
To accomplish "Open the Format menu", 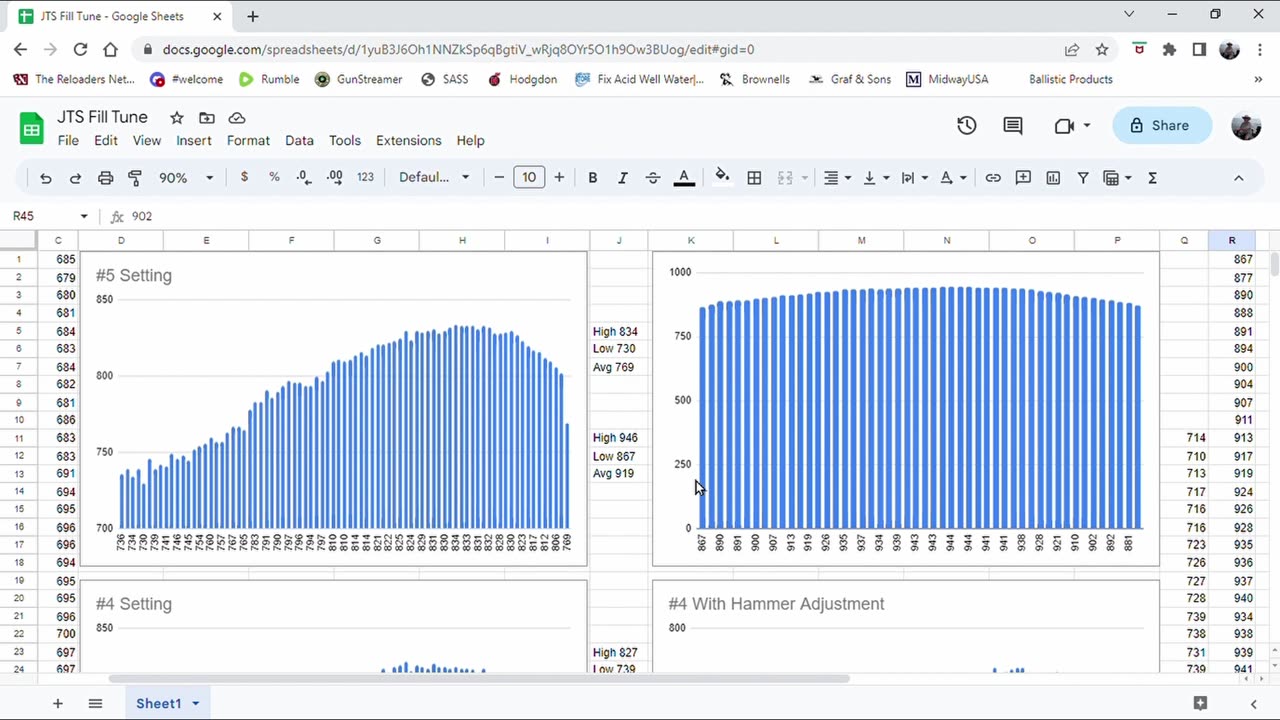I will tap(248, 141).
